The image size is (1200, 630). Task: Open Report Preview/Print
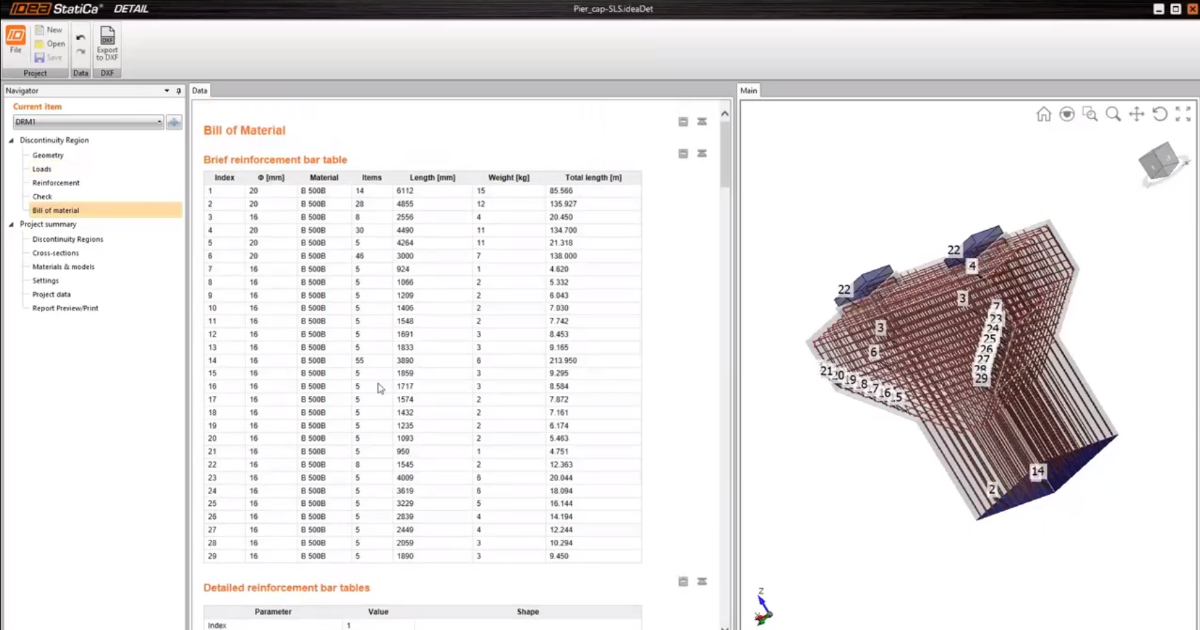(x=65, y=308)
